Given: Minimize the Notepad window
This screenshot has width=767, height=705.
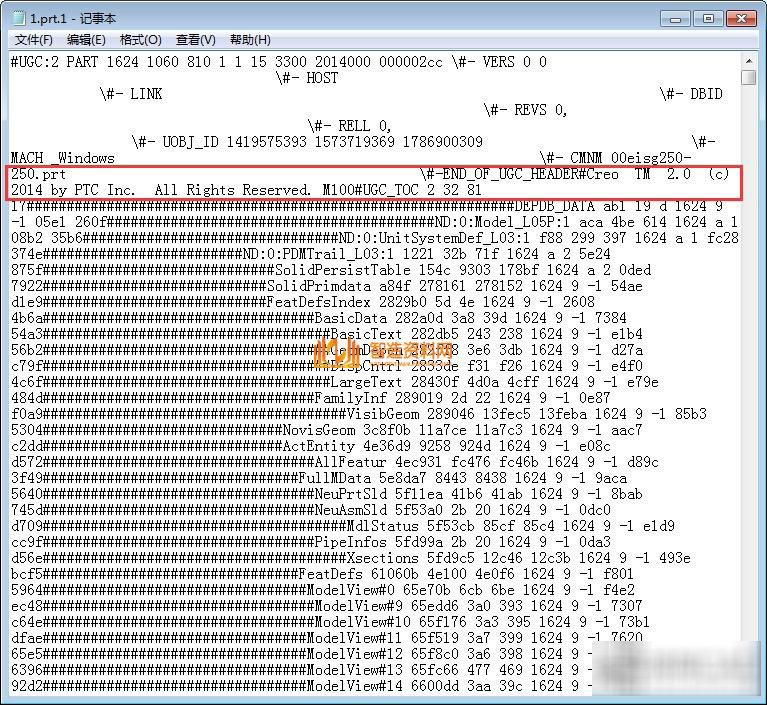Looking at the screenshot, I should [x=677, y=17].
